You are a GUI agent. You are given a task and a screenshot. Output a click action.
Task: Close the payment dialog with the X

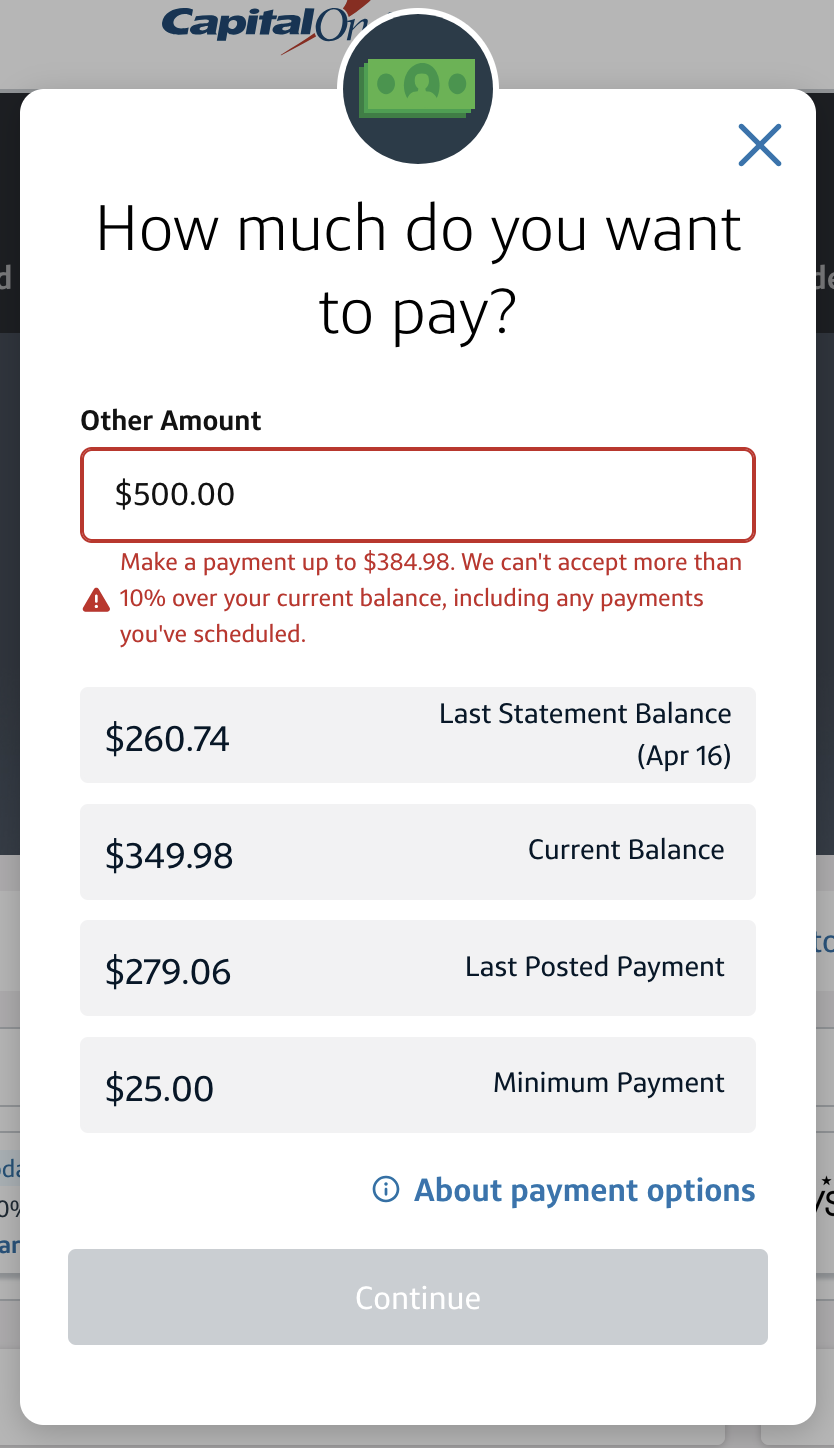coord(759,145)
